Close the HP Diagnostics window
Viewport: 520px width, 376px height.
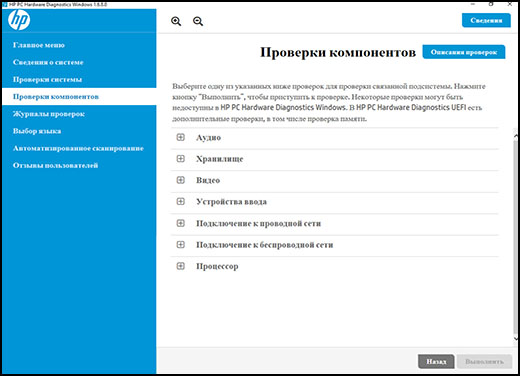click(510, 4)
